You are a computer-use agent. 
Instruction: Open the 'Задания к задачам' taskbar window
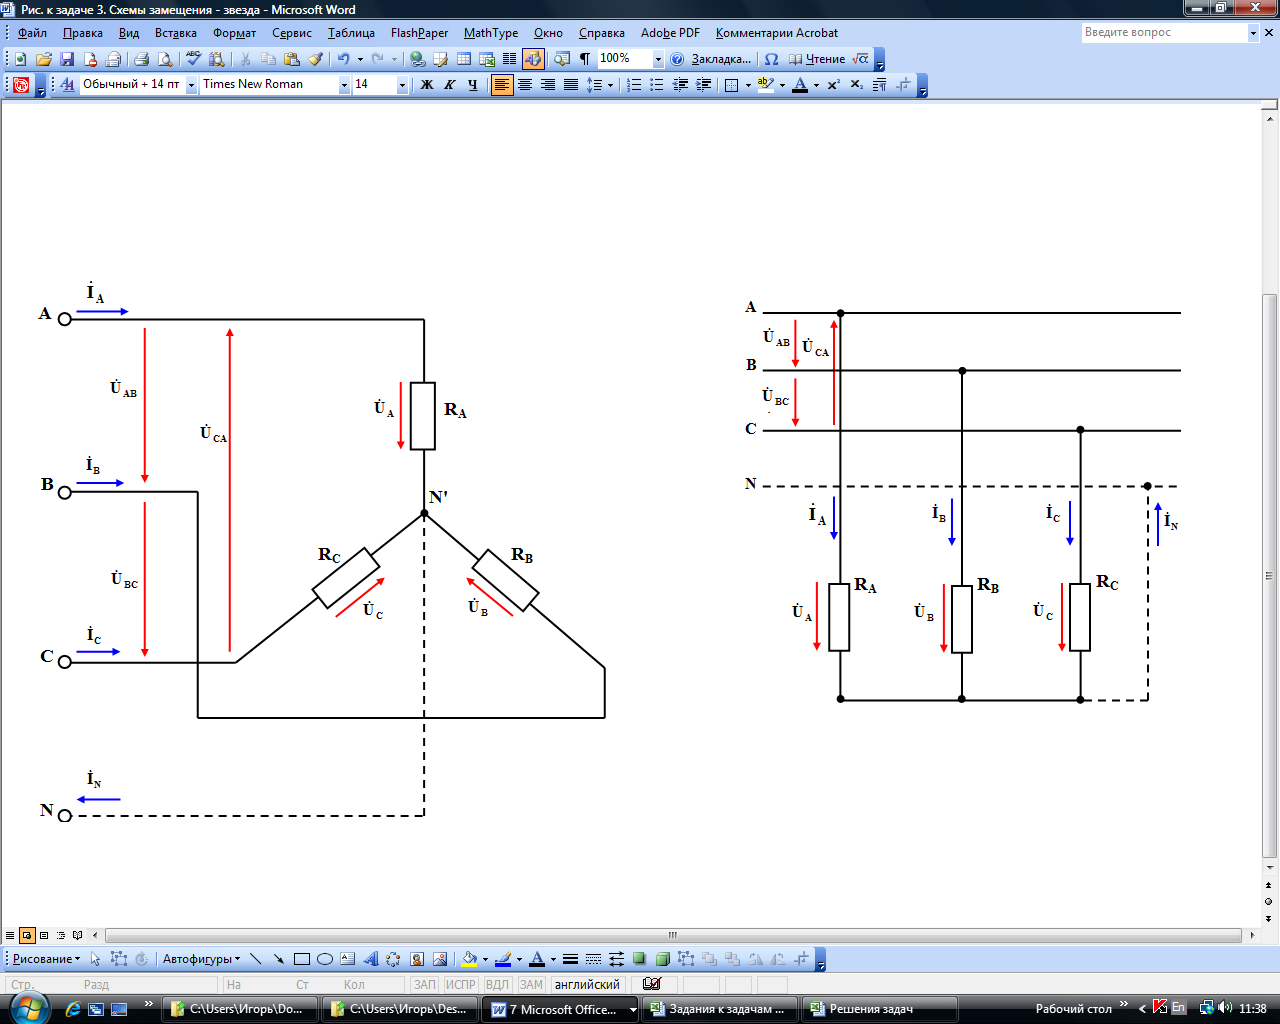coord(720,1009)
